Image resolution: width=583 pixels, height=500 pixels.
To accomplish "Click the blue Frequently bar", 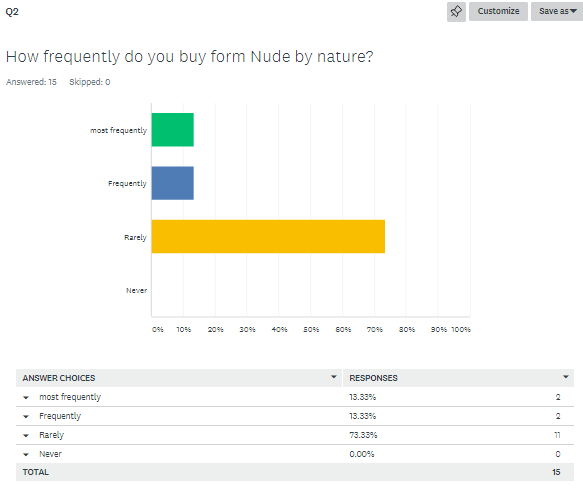I will 173,183.
